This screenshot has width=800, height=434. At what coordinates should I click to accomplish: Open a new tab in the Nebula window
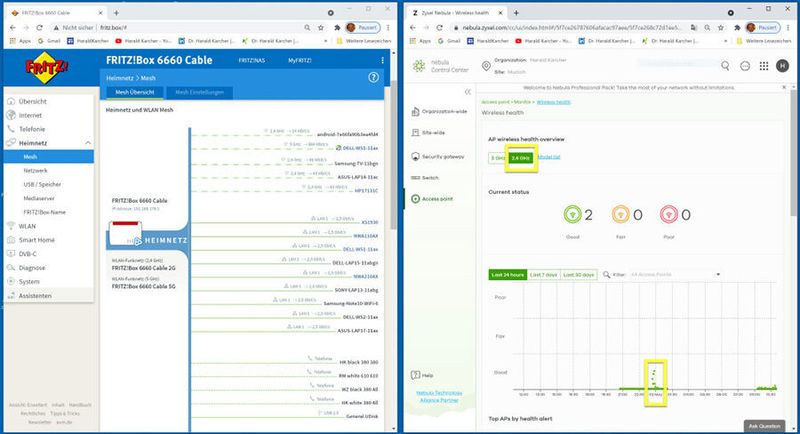(x=516, y=13)
